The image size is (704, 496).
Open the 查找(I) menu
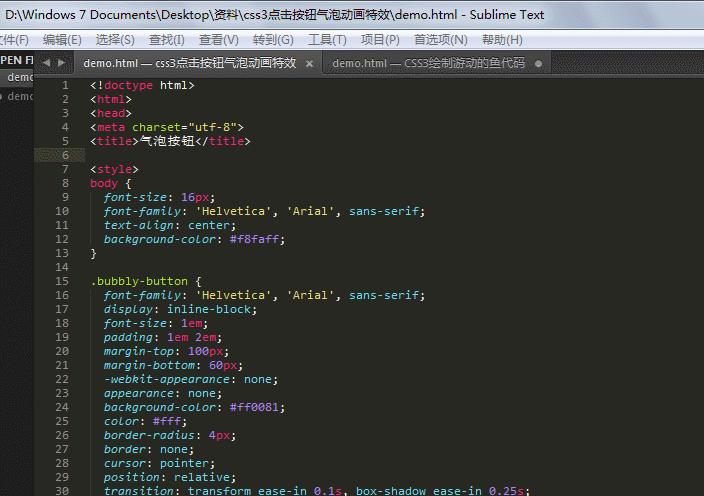pyautogui.click(x=167, y=40)
